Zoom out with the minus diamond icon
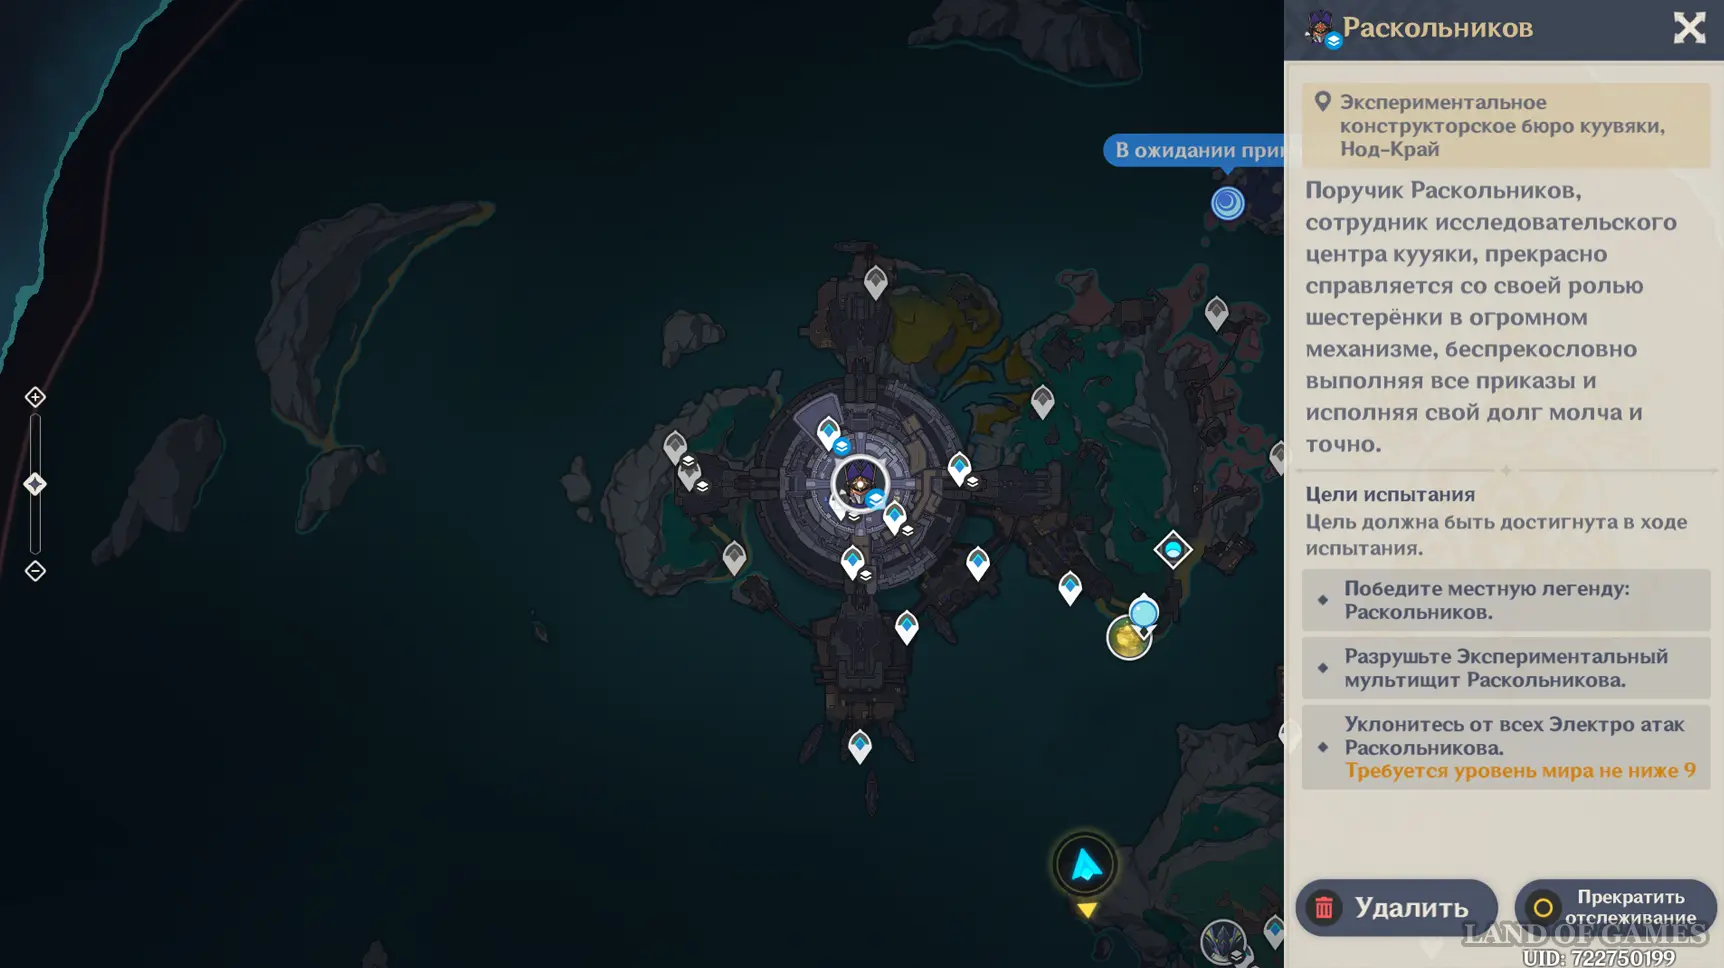The height and width of the screenshot is (968, 1724). point(35,571)
